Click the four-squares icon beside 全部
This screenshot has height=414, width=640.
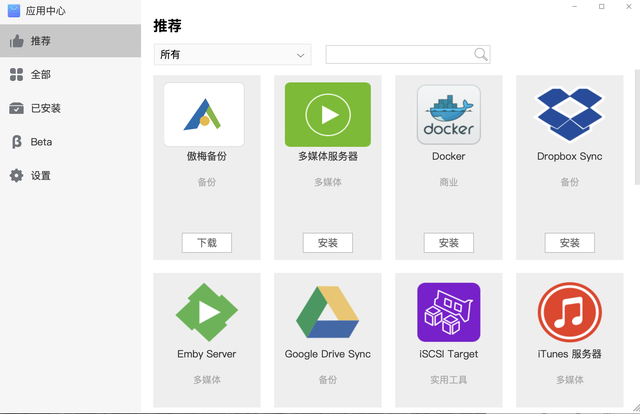pos(16,74)
